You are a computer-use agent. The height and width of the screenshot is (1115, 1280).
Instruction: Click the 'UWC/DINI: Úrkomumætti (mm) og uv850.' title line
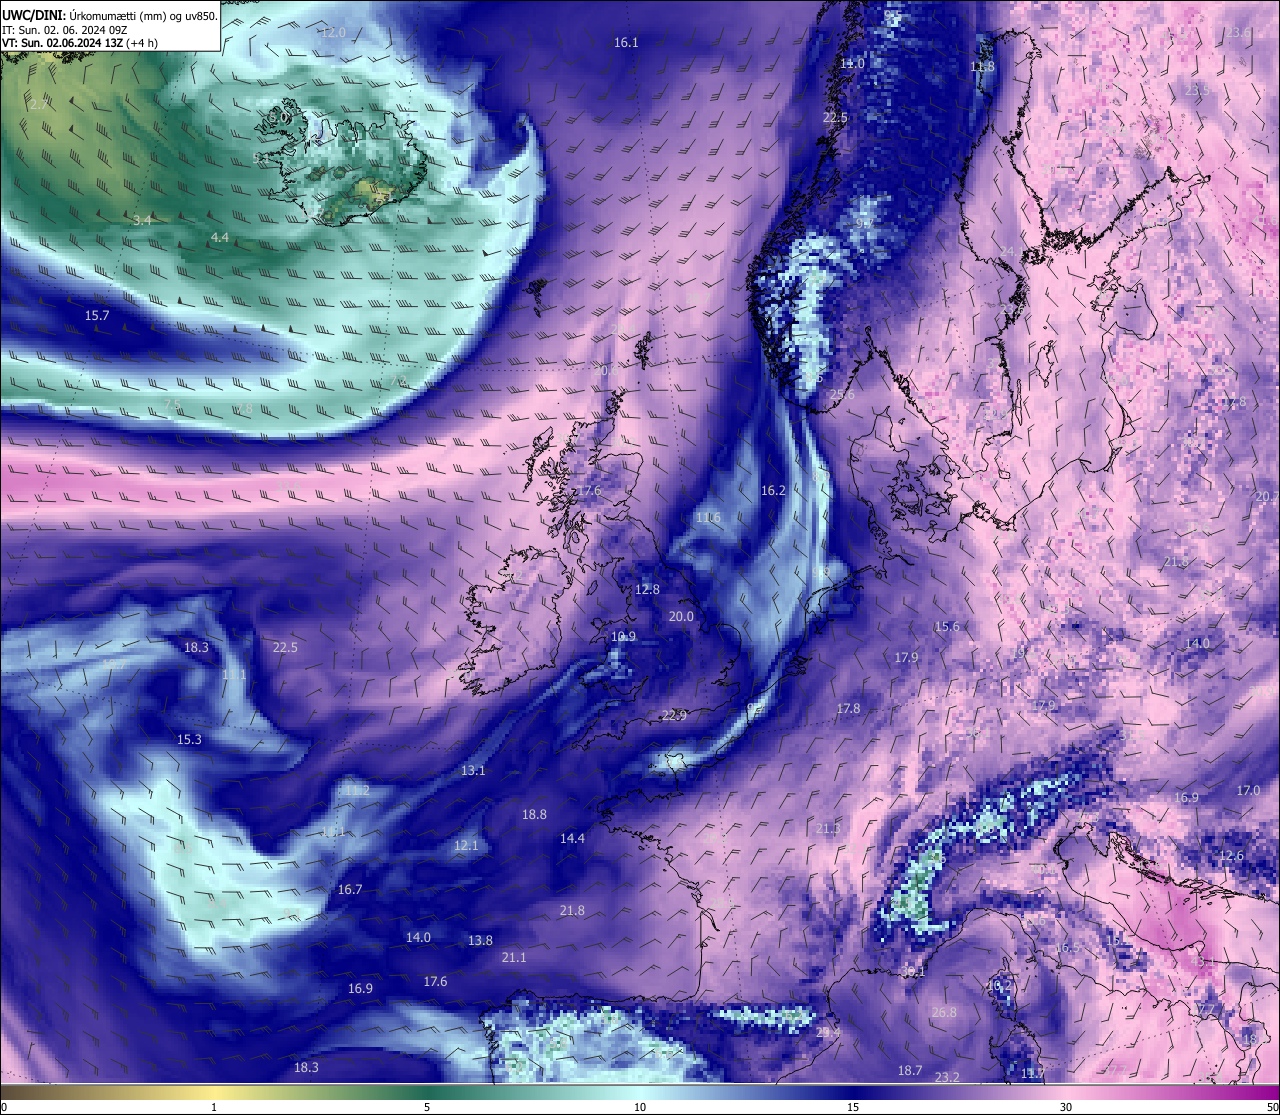110,15
